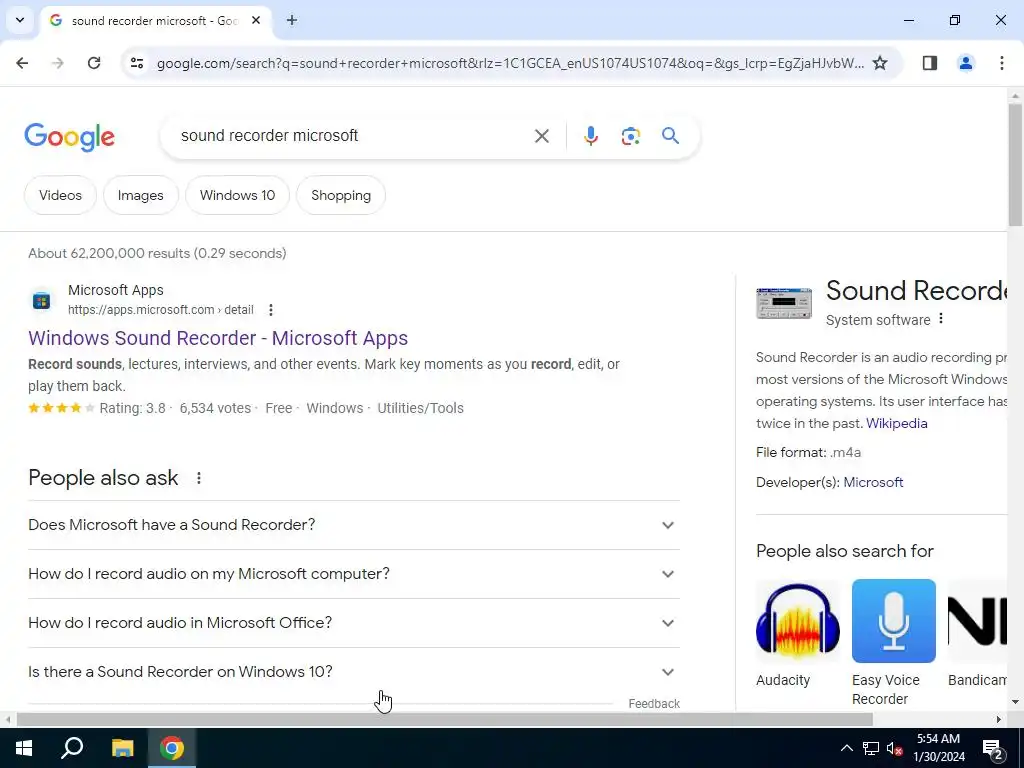Open the Windows Start menu
1024x768 pixels.
[24, 748]
